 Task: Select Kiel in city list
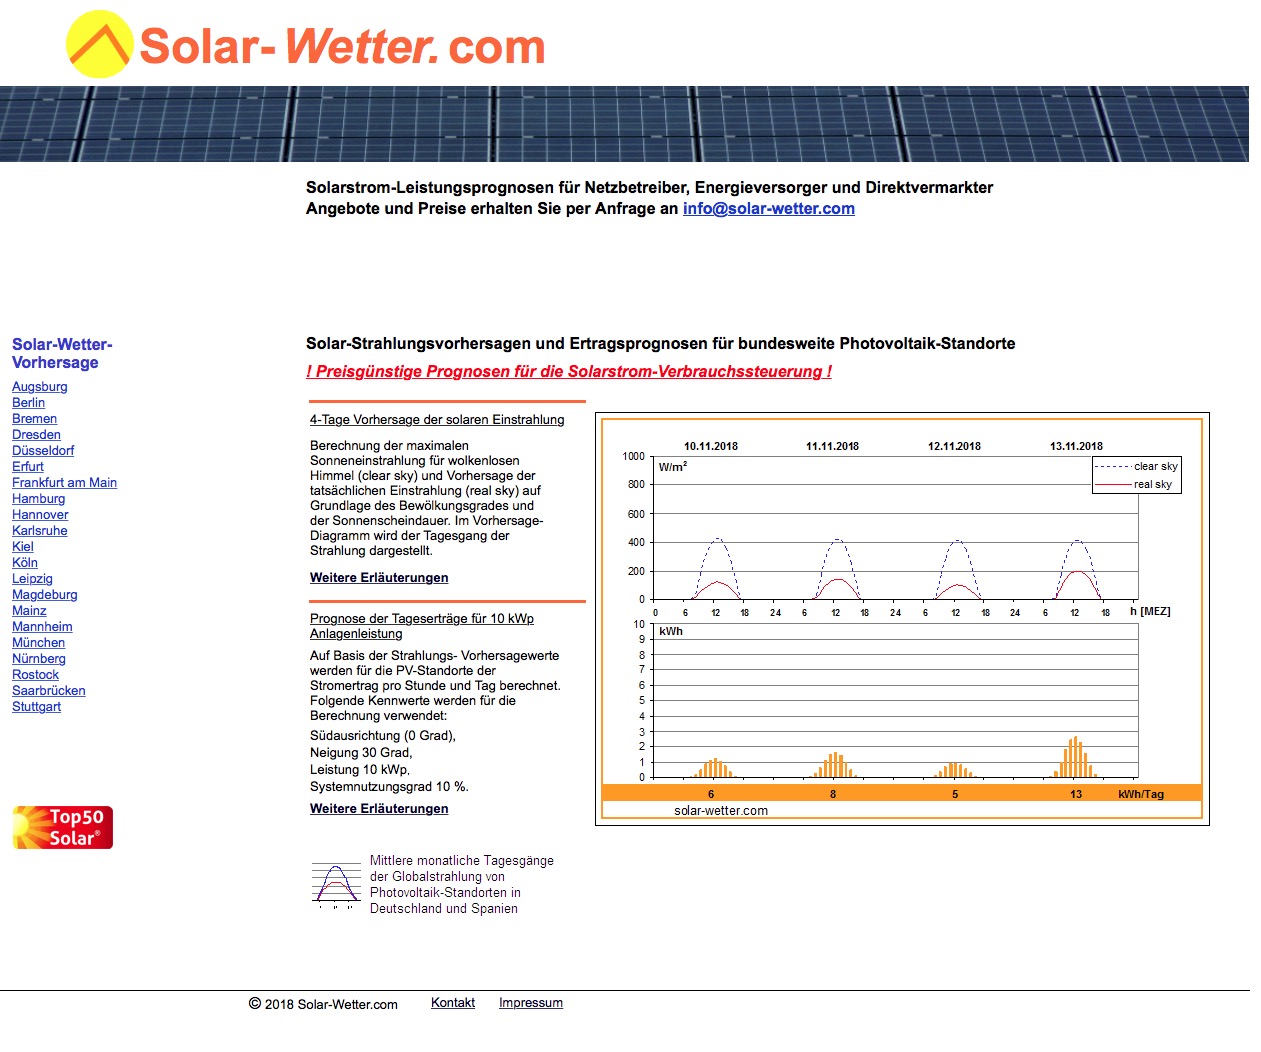23,546
